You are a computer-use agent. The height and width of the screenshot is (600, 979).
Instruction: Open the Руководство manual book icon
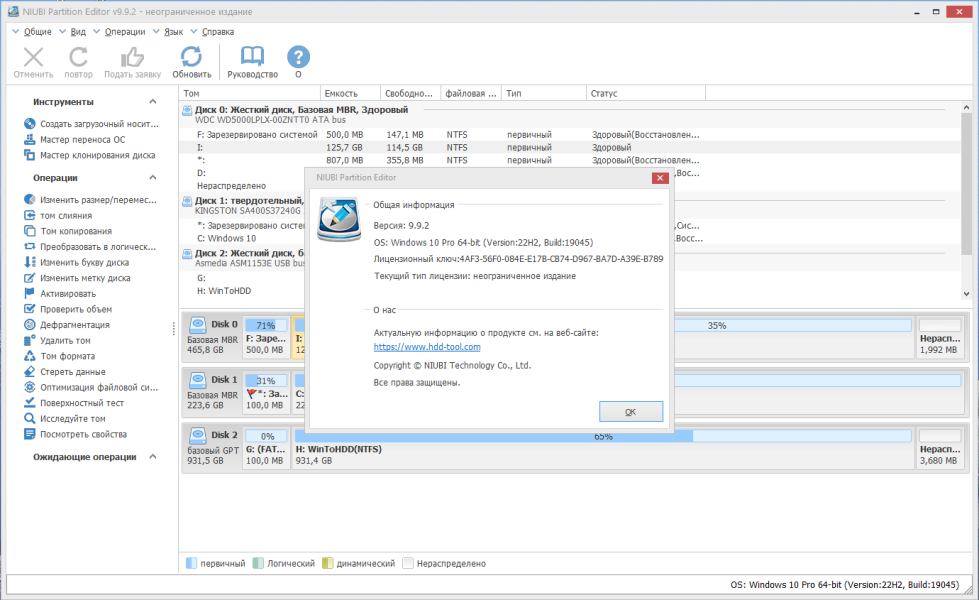pos(252,56)
